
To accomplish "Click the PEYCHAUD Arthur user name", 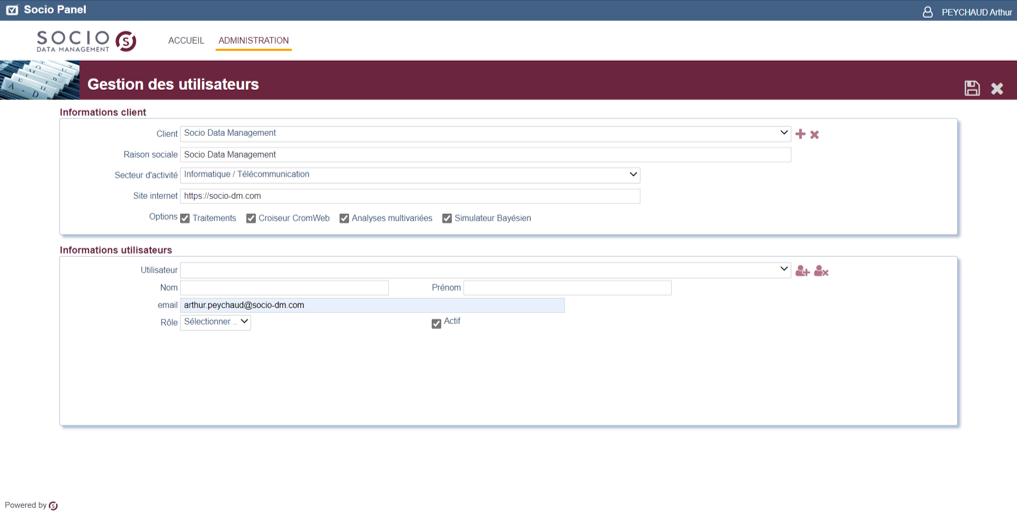I will click(977, 12).
